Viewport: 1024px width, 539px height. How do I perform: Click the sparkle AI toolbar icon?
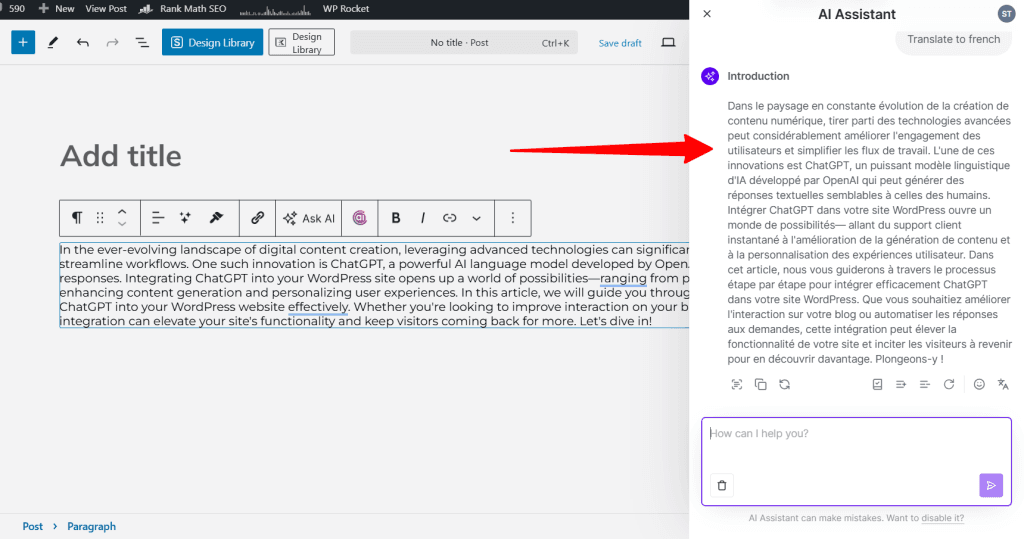click(185, 218)
